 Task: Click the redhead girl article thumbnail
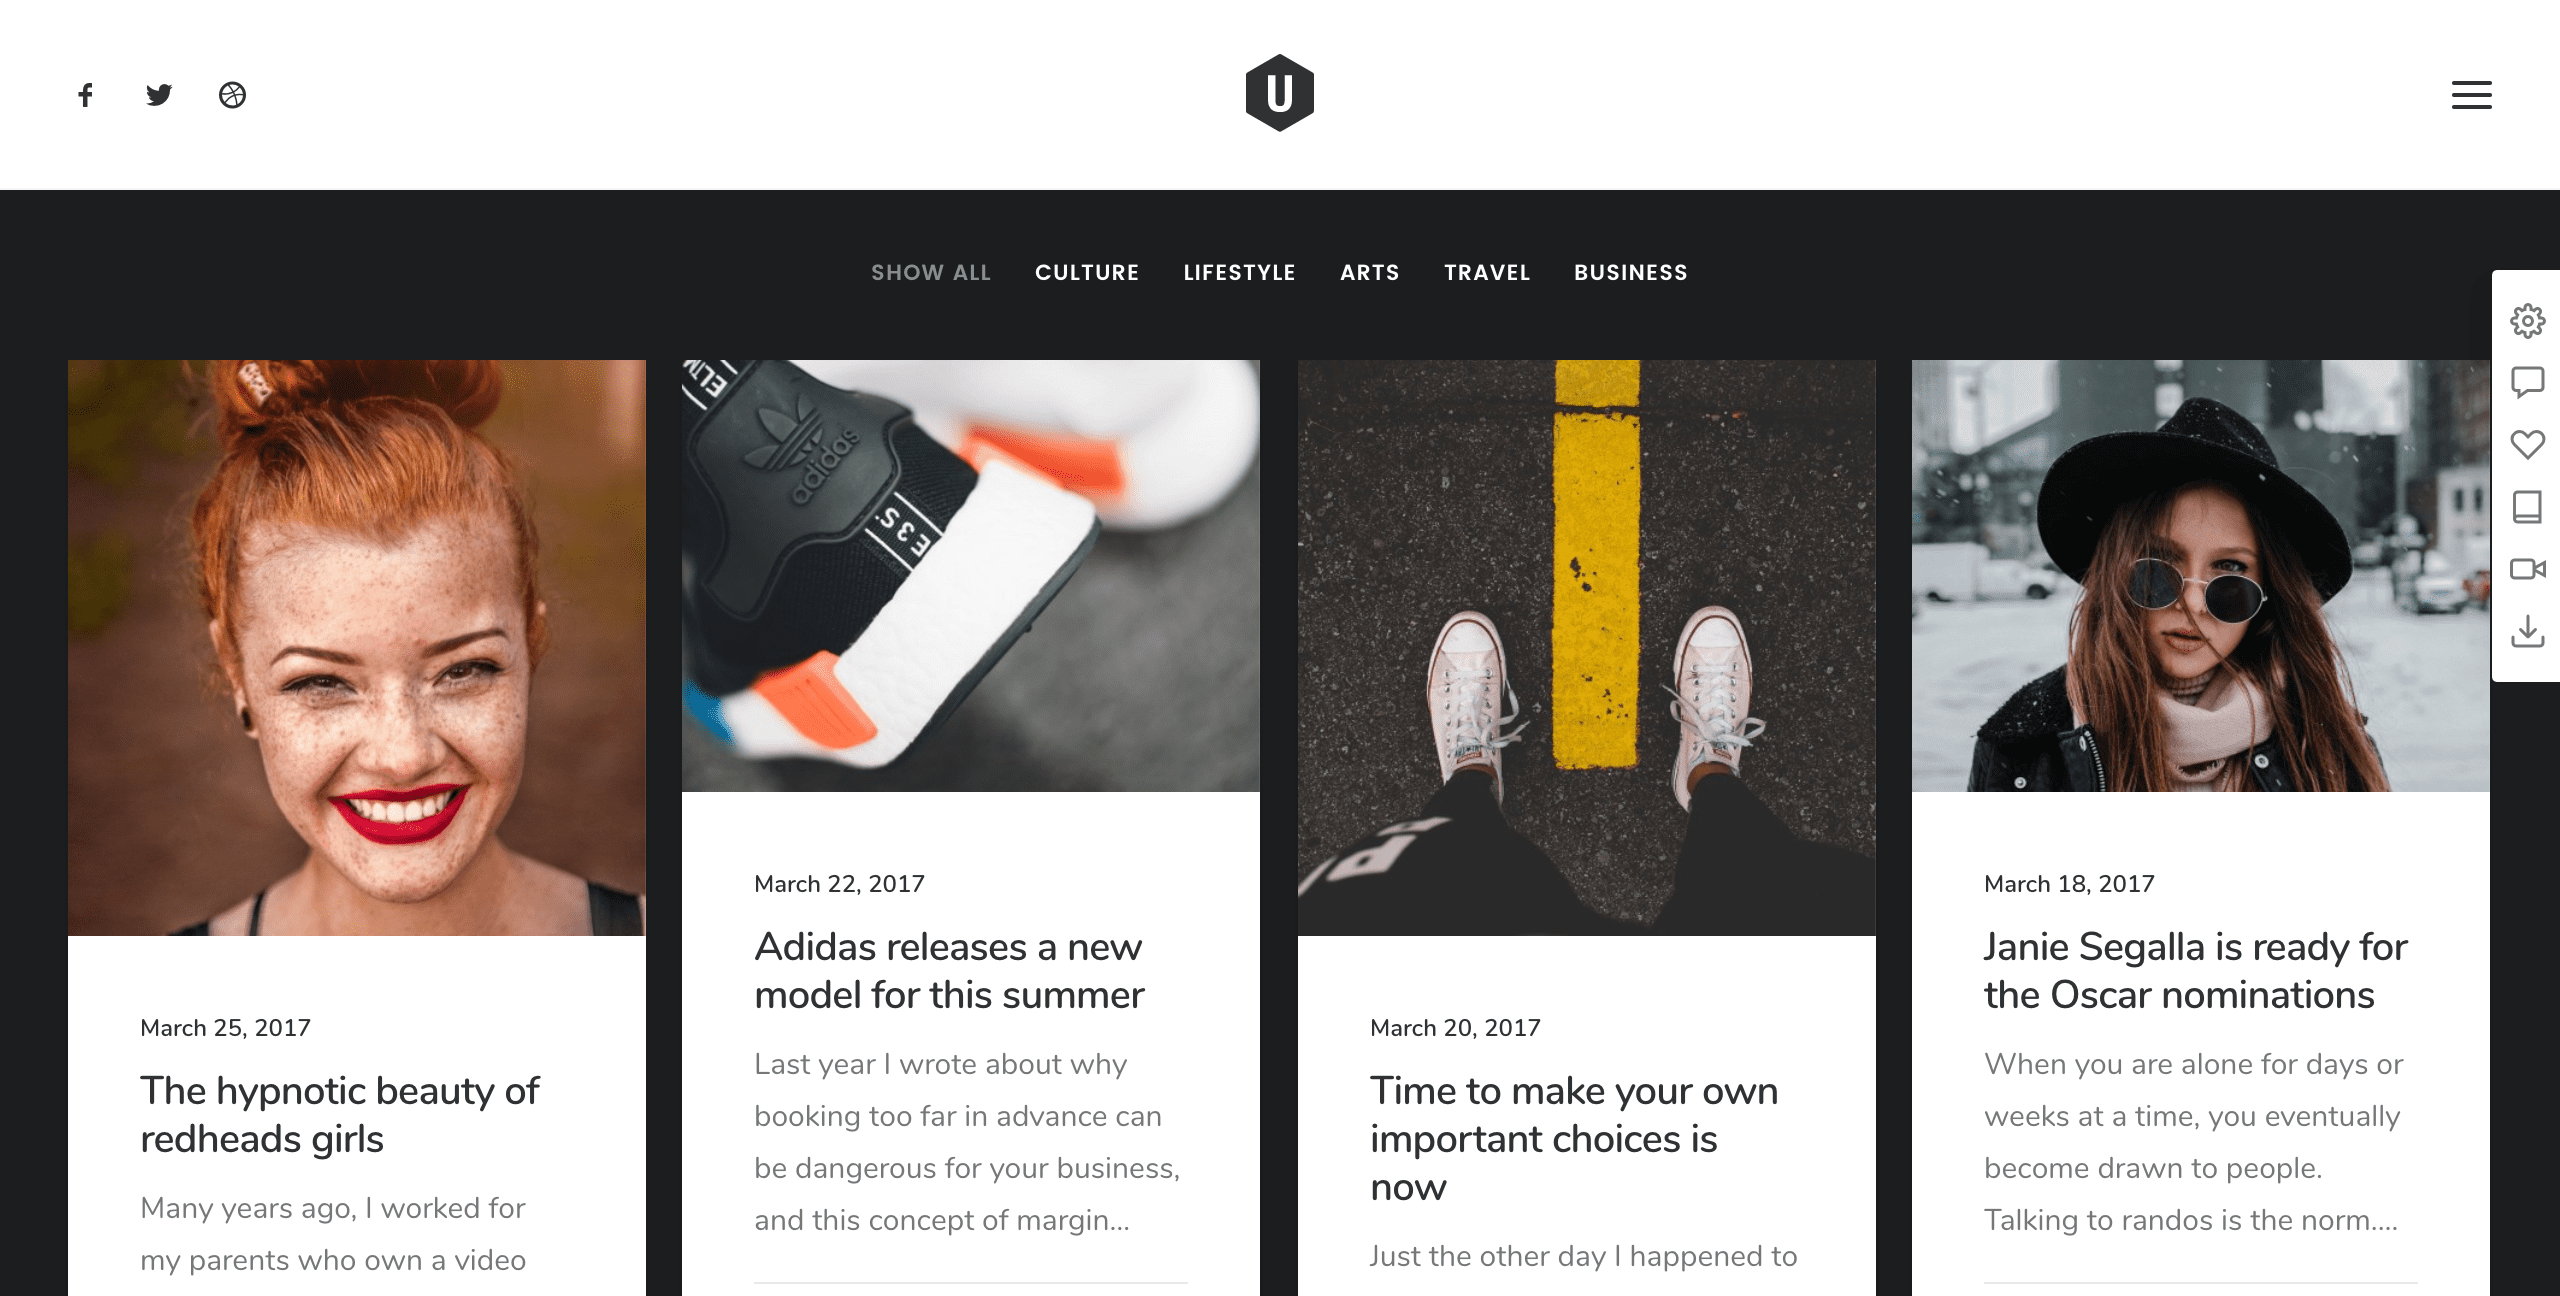pyautogui.click(x=355, y=646)
